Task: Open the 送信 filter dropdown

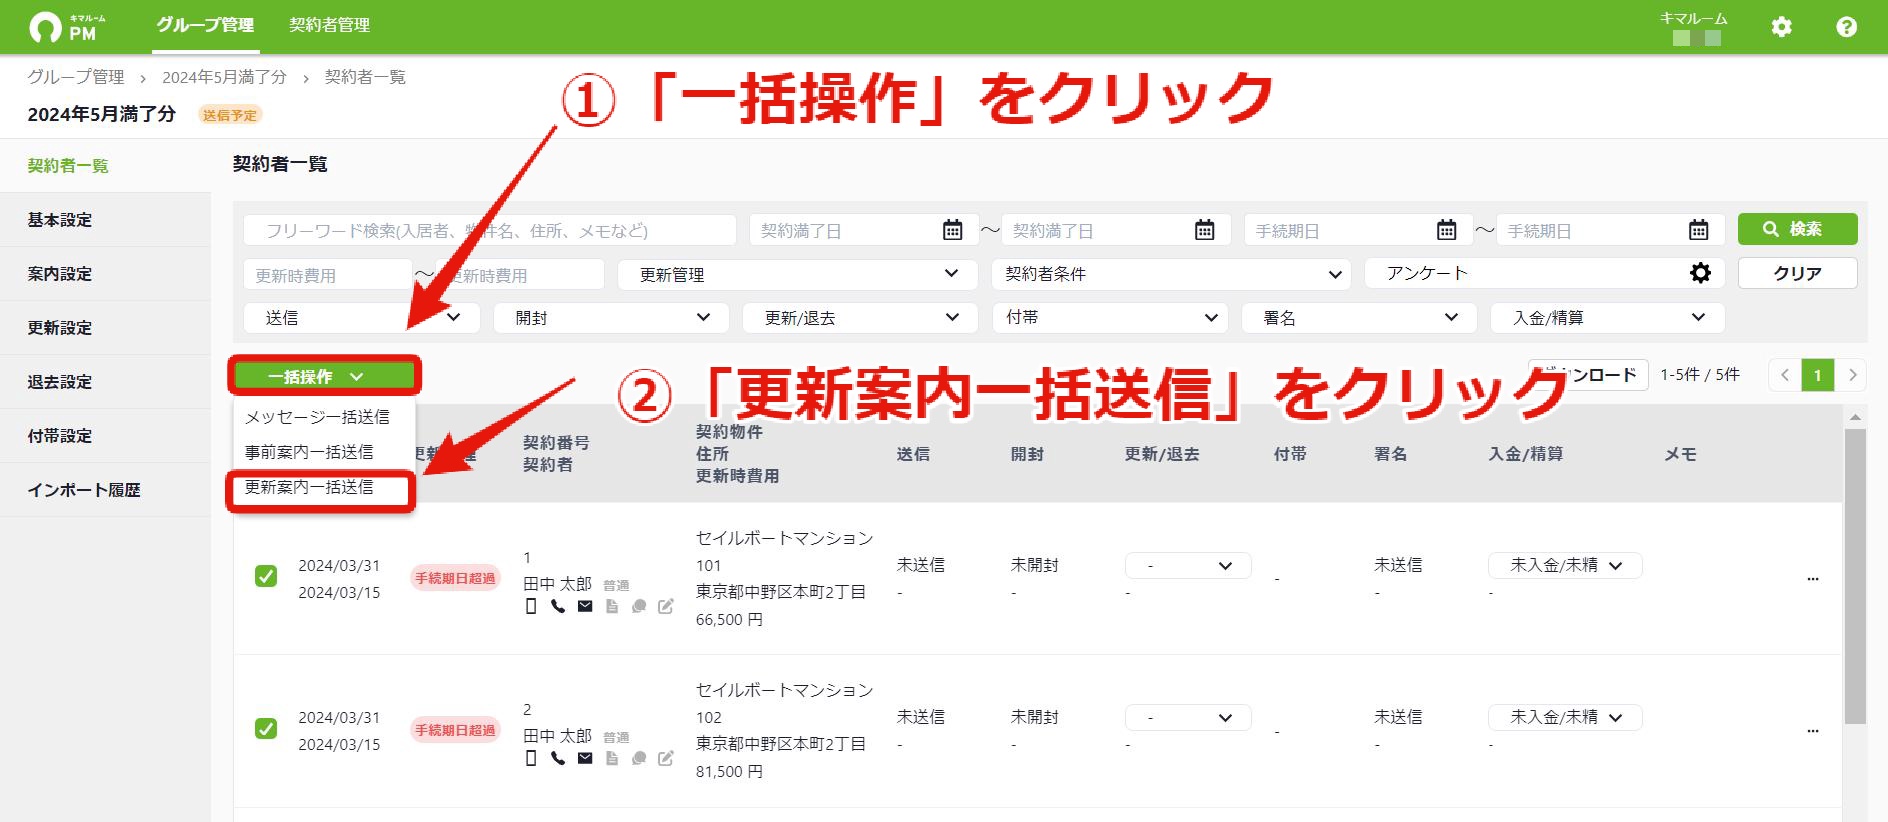Action: [x=362, y=318]
